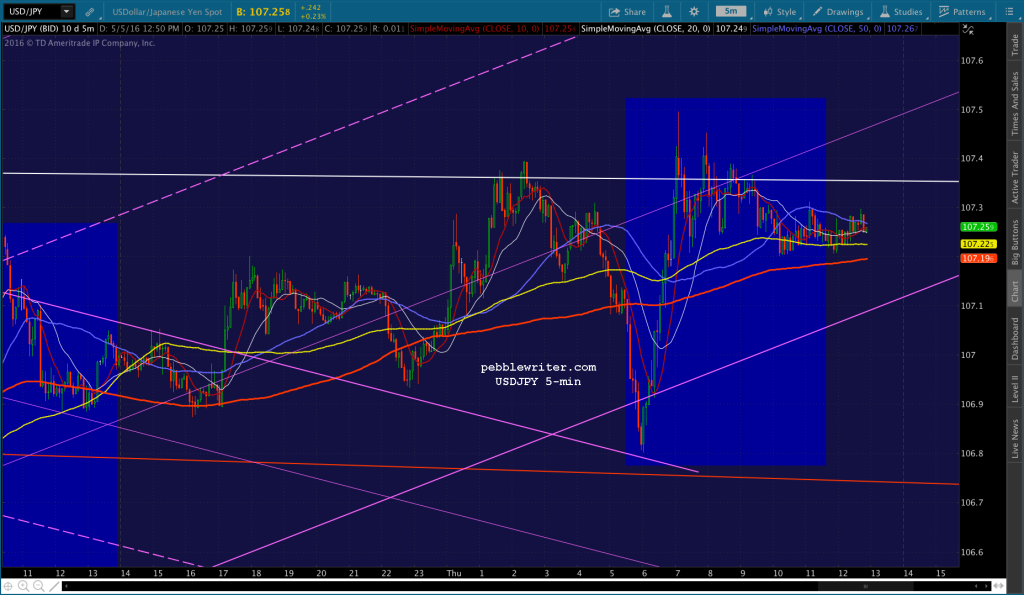Click the Thu date axis label
The height and width of the screenshot is (595, 1024).
pyautogui.click(x=454, y=573)
